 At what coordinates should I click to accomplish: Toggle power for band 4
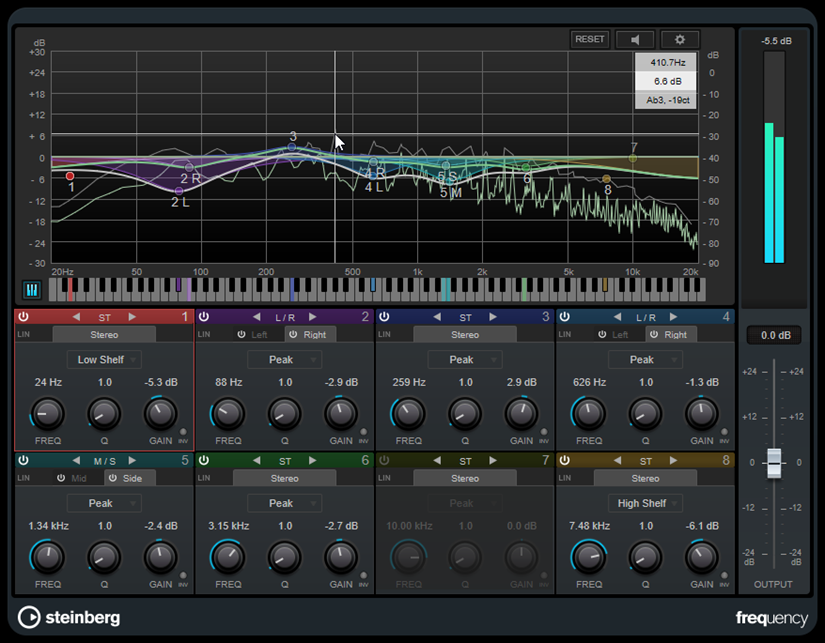point(565,317)
